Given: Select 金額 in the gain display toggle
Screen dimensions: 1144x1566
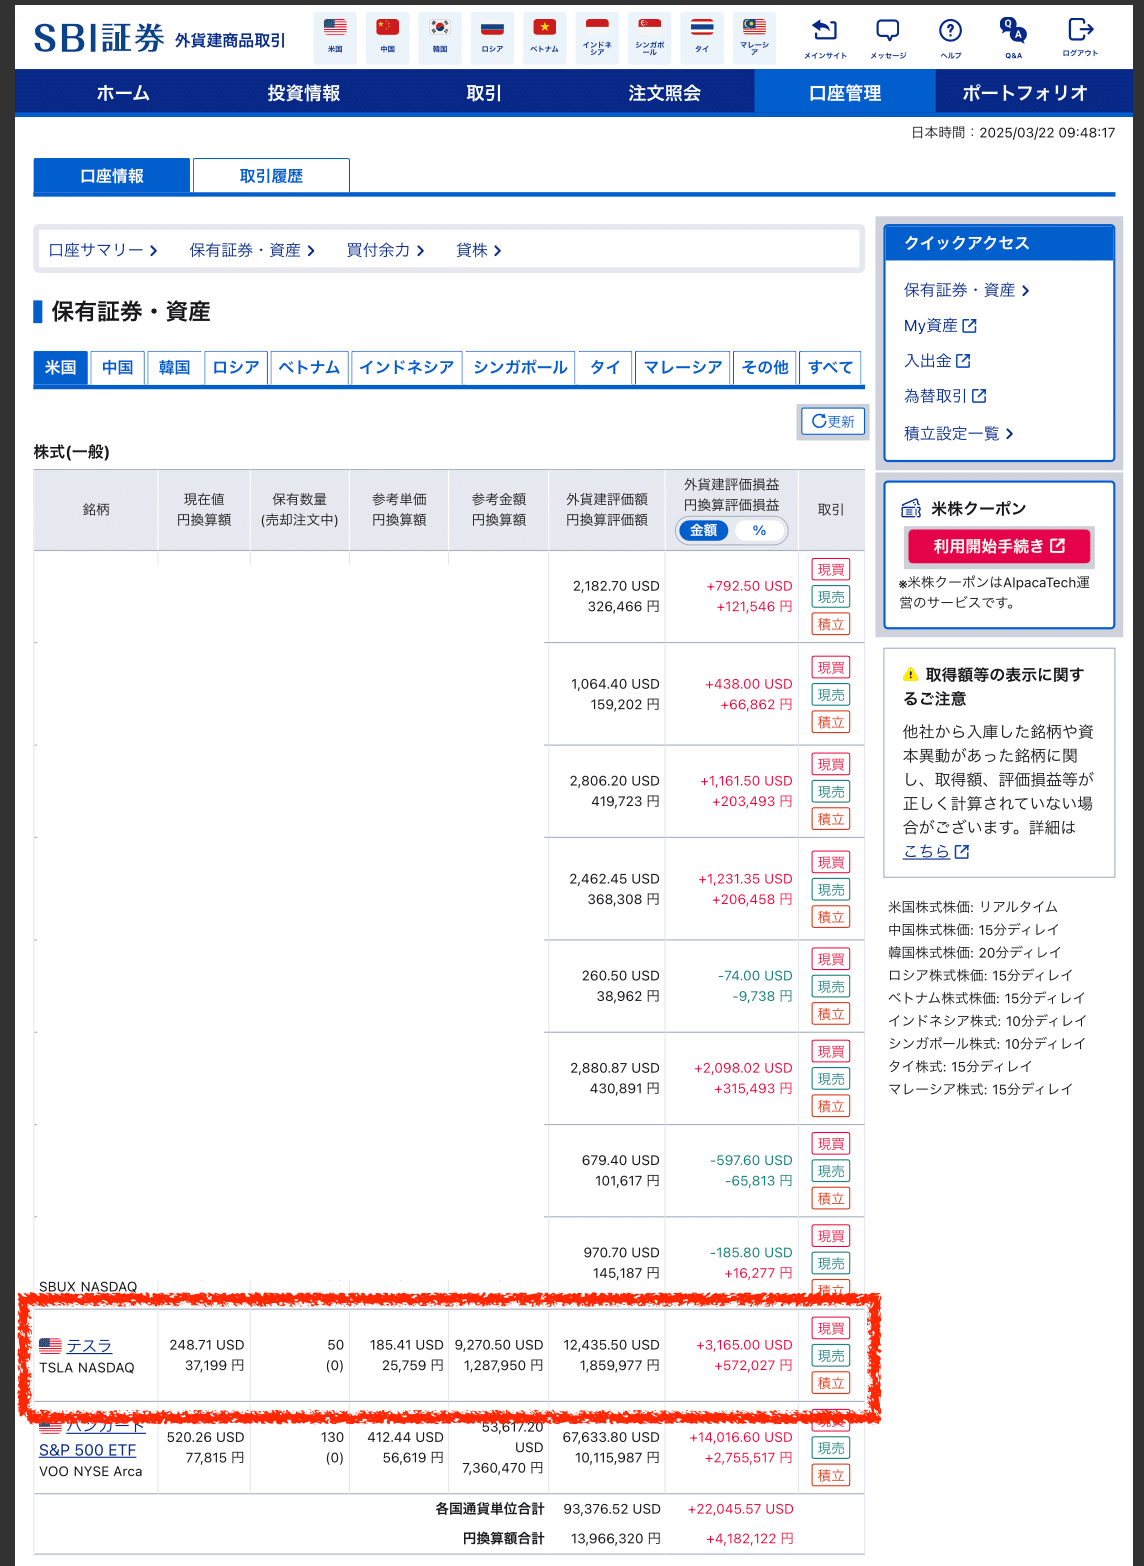Looking at the screenshot, I should coord(703,531).
